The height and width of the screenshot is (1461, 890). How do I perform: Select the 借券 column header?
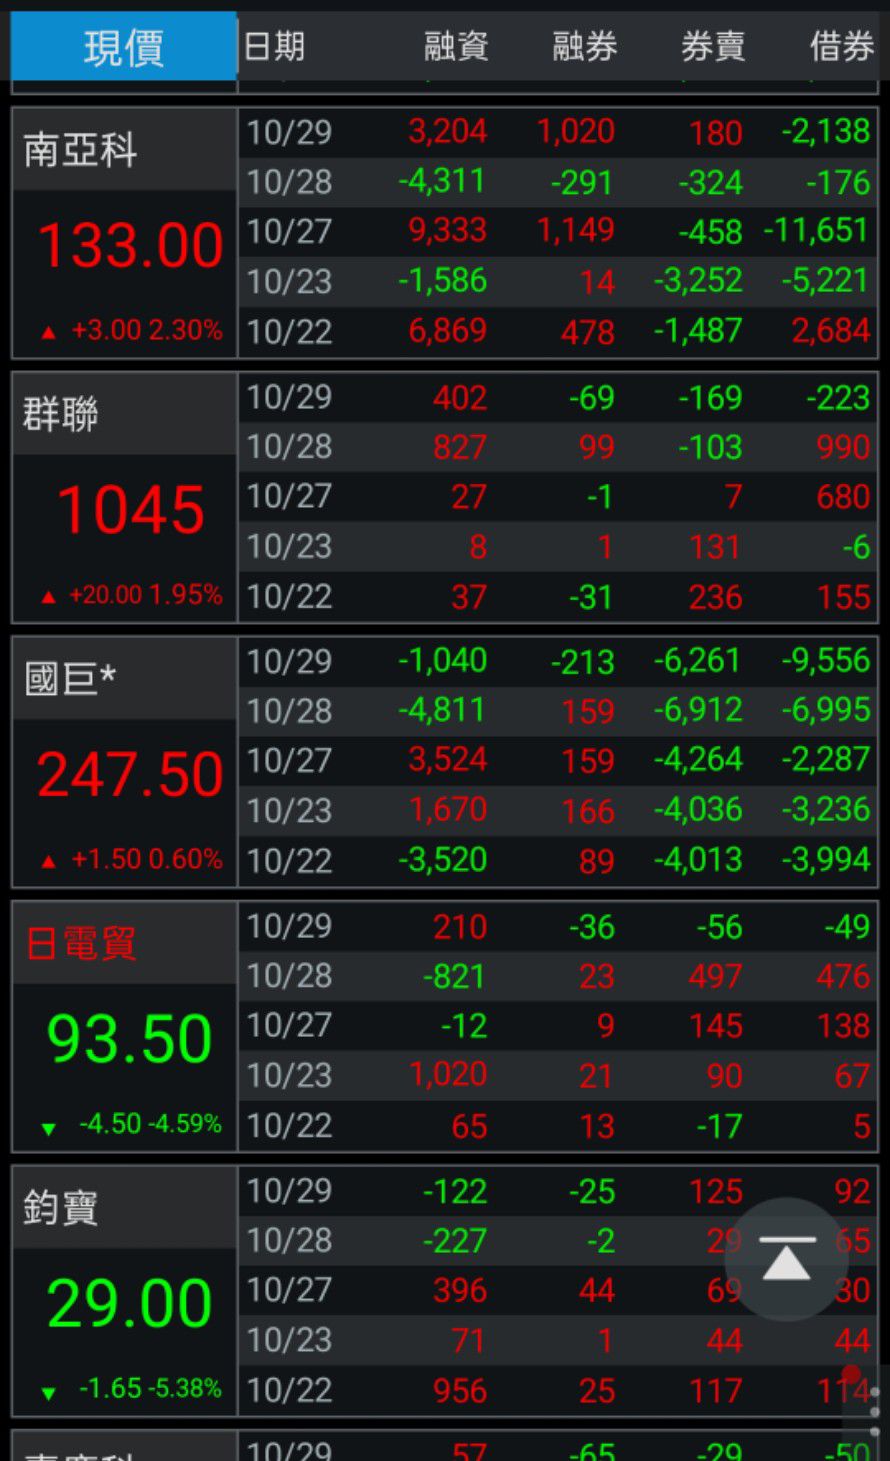841,46
